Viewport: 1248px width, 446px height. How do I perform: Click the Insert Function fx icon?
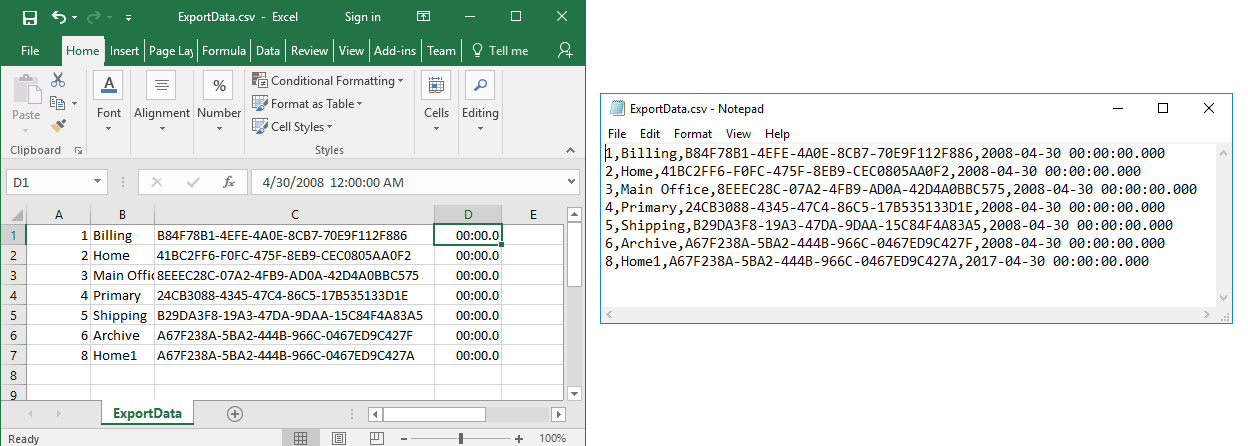(x=228, y=182)
